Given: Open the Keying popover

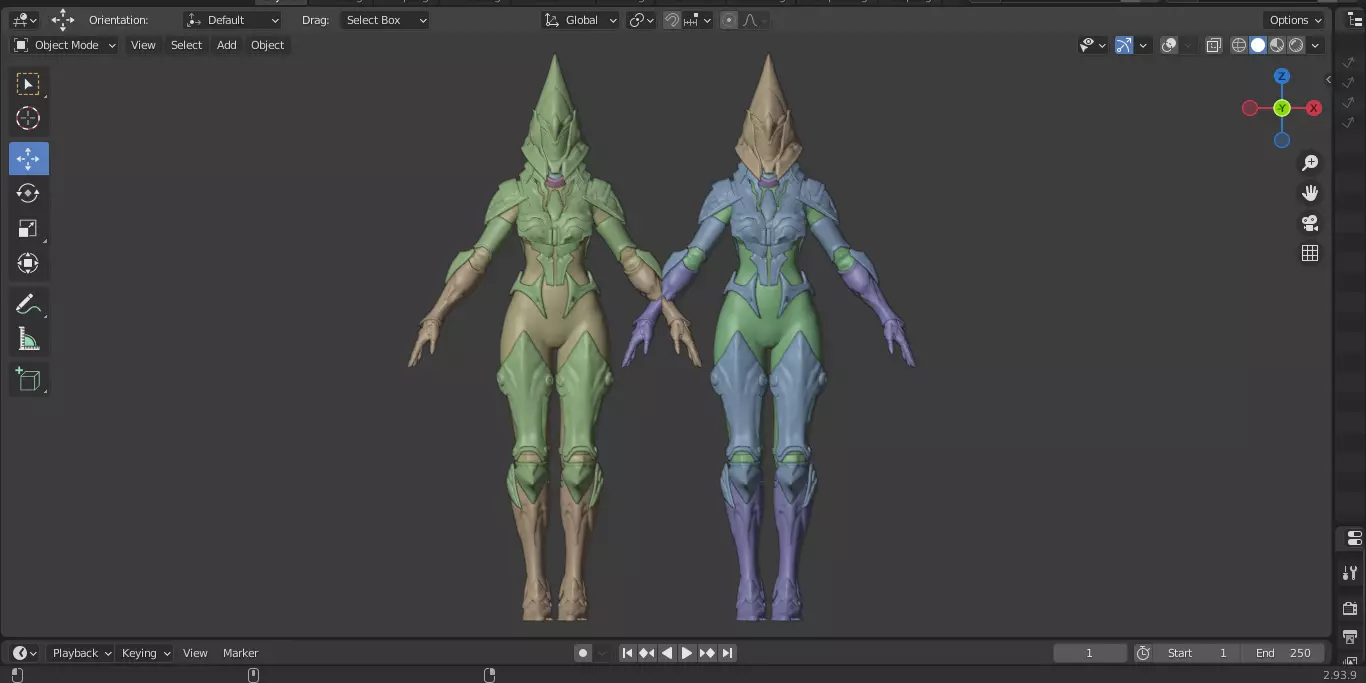Looking at the screenshot, I should point(146,653).
